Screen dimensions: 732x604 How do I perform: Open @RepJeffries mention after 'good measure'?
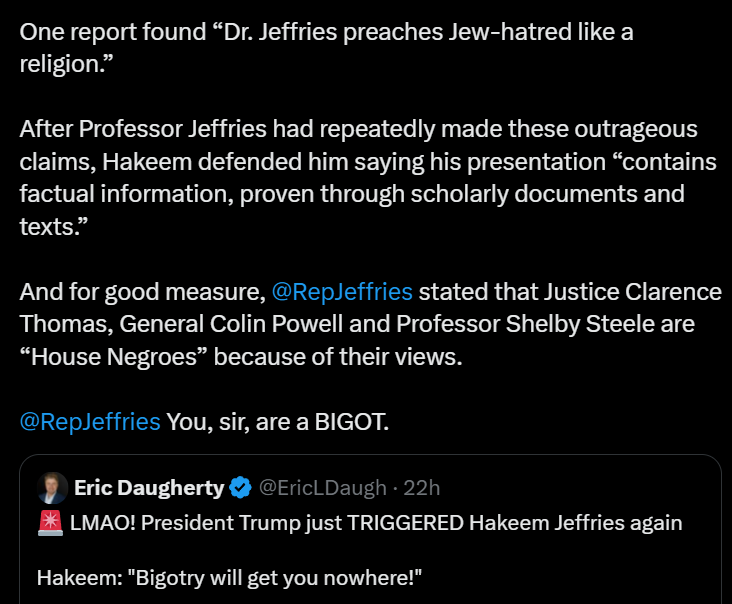(341, 292)
